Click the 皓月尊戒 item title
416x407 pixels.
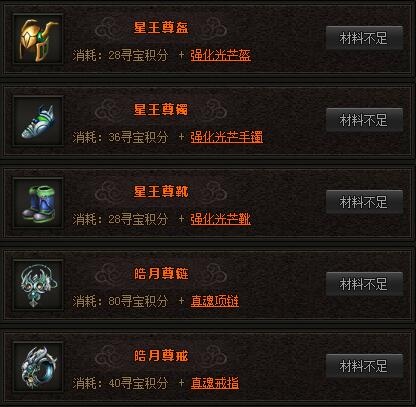(x=161, y=356)
